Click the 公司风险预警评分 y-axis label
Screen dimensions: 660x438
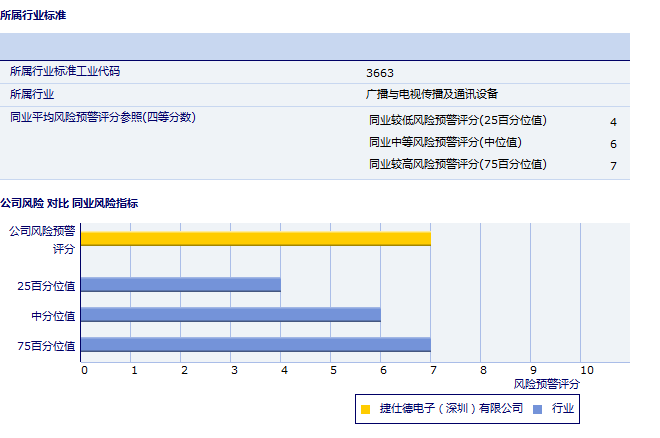[x=42, y=239]
